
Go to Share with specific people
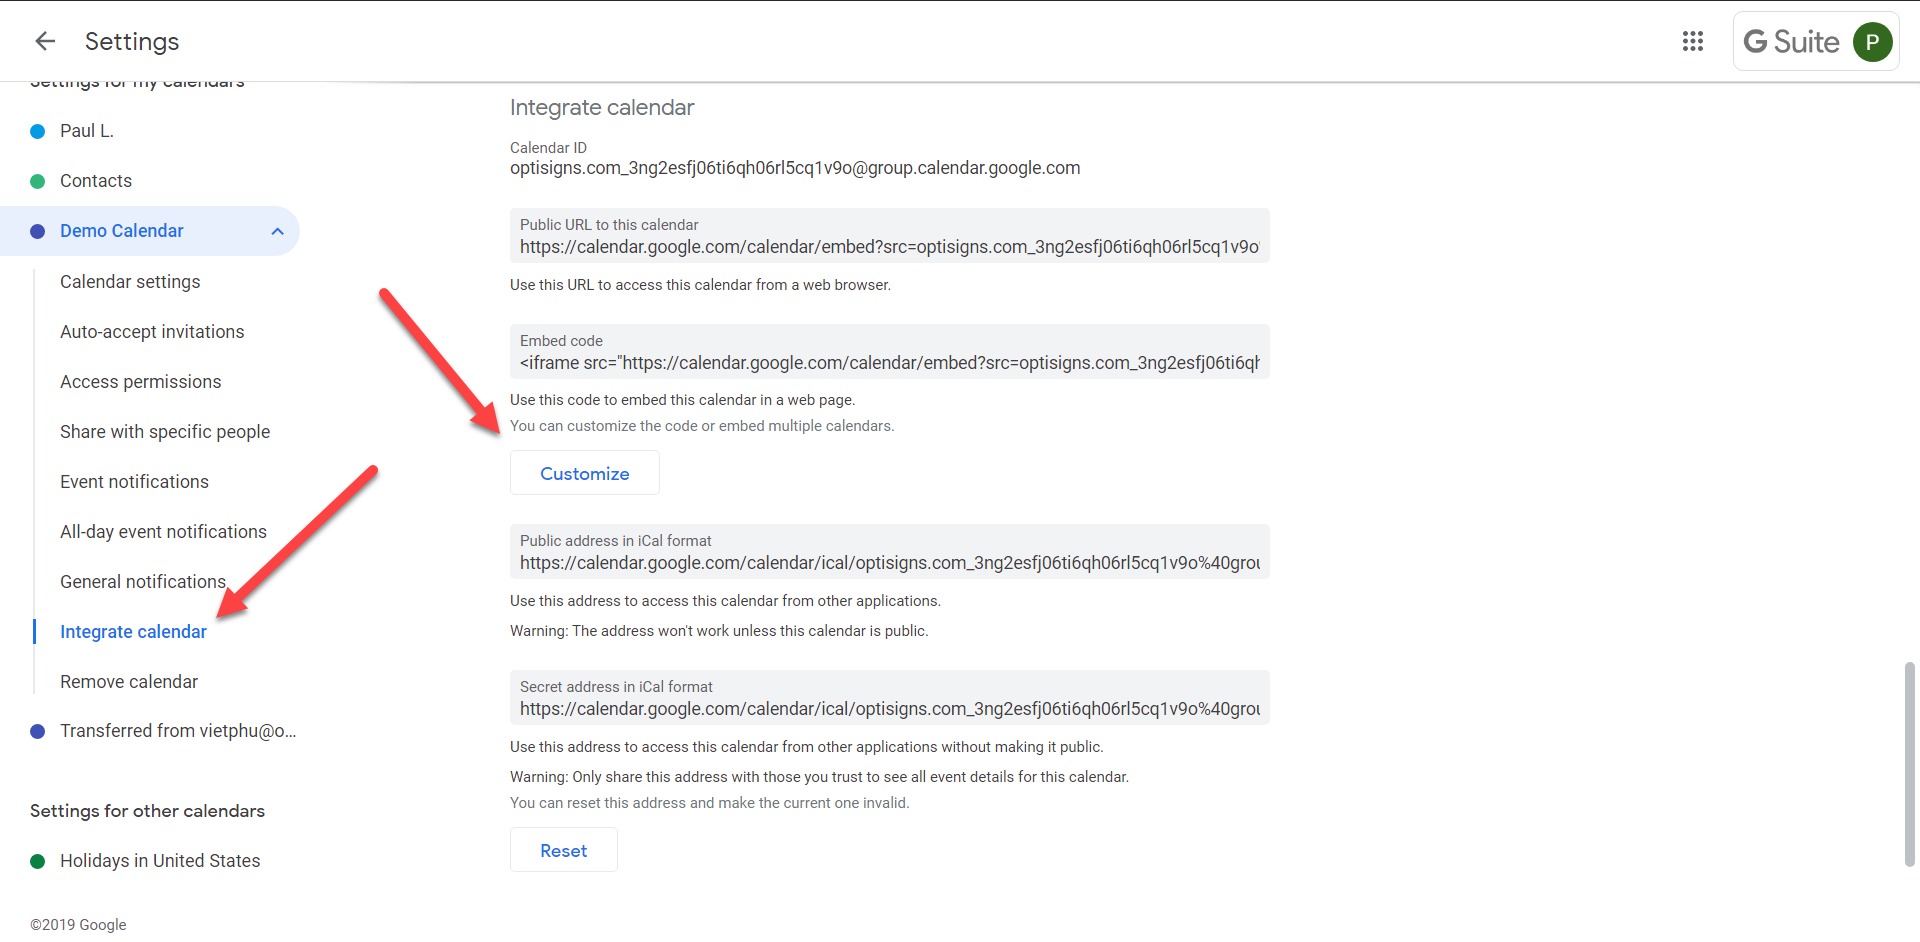click(x=165, y=432)
